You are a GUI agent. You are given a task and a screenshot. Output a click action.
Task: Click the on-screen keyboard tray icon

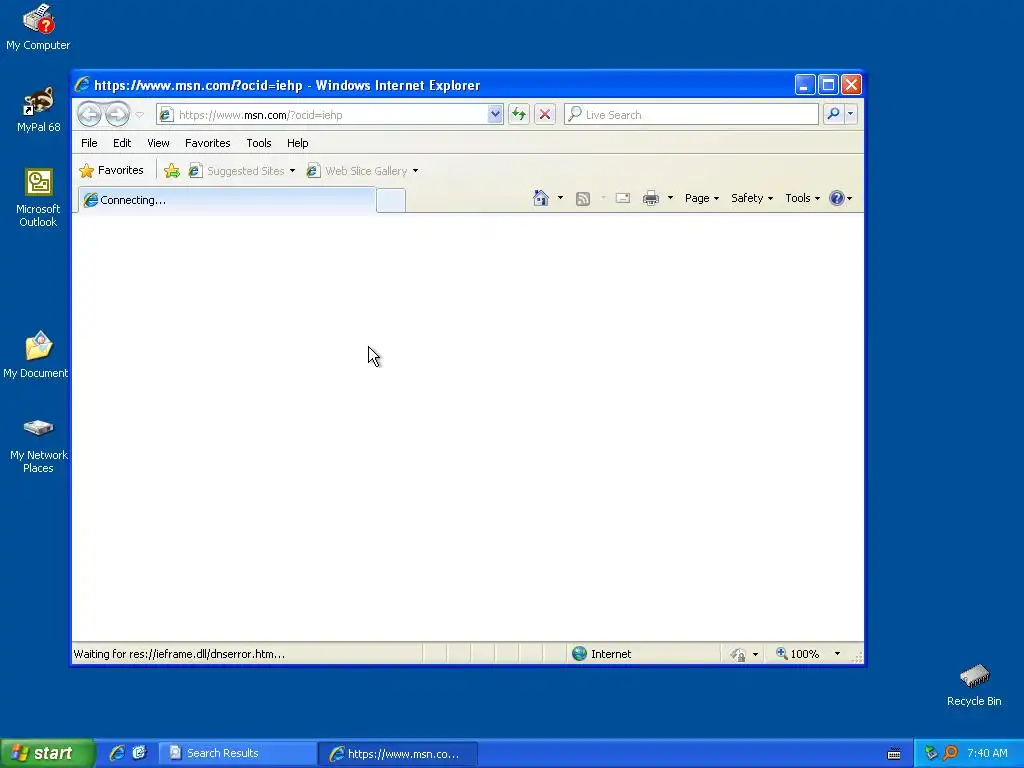pos(894,754)
